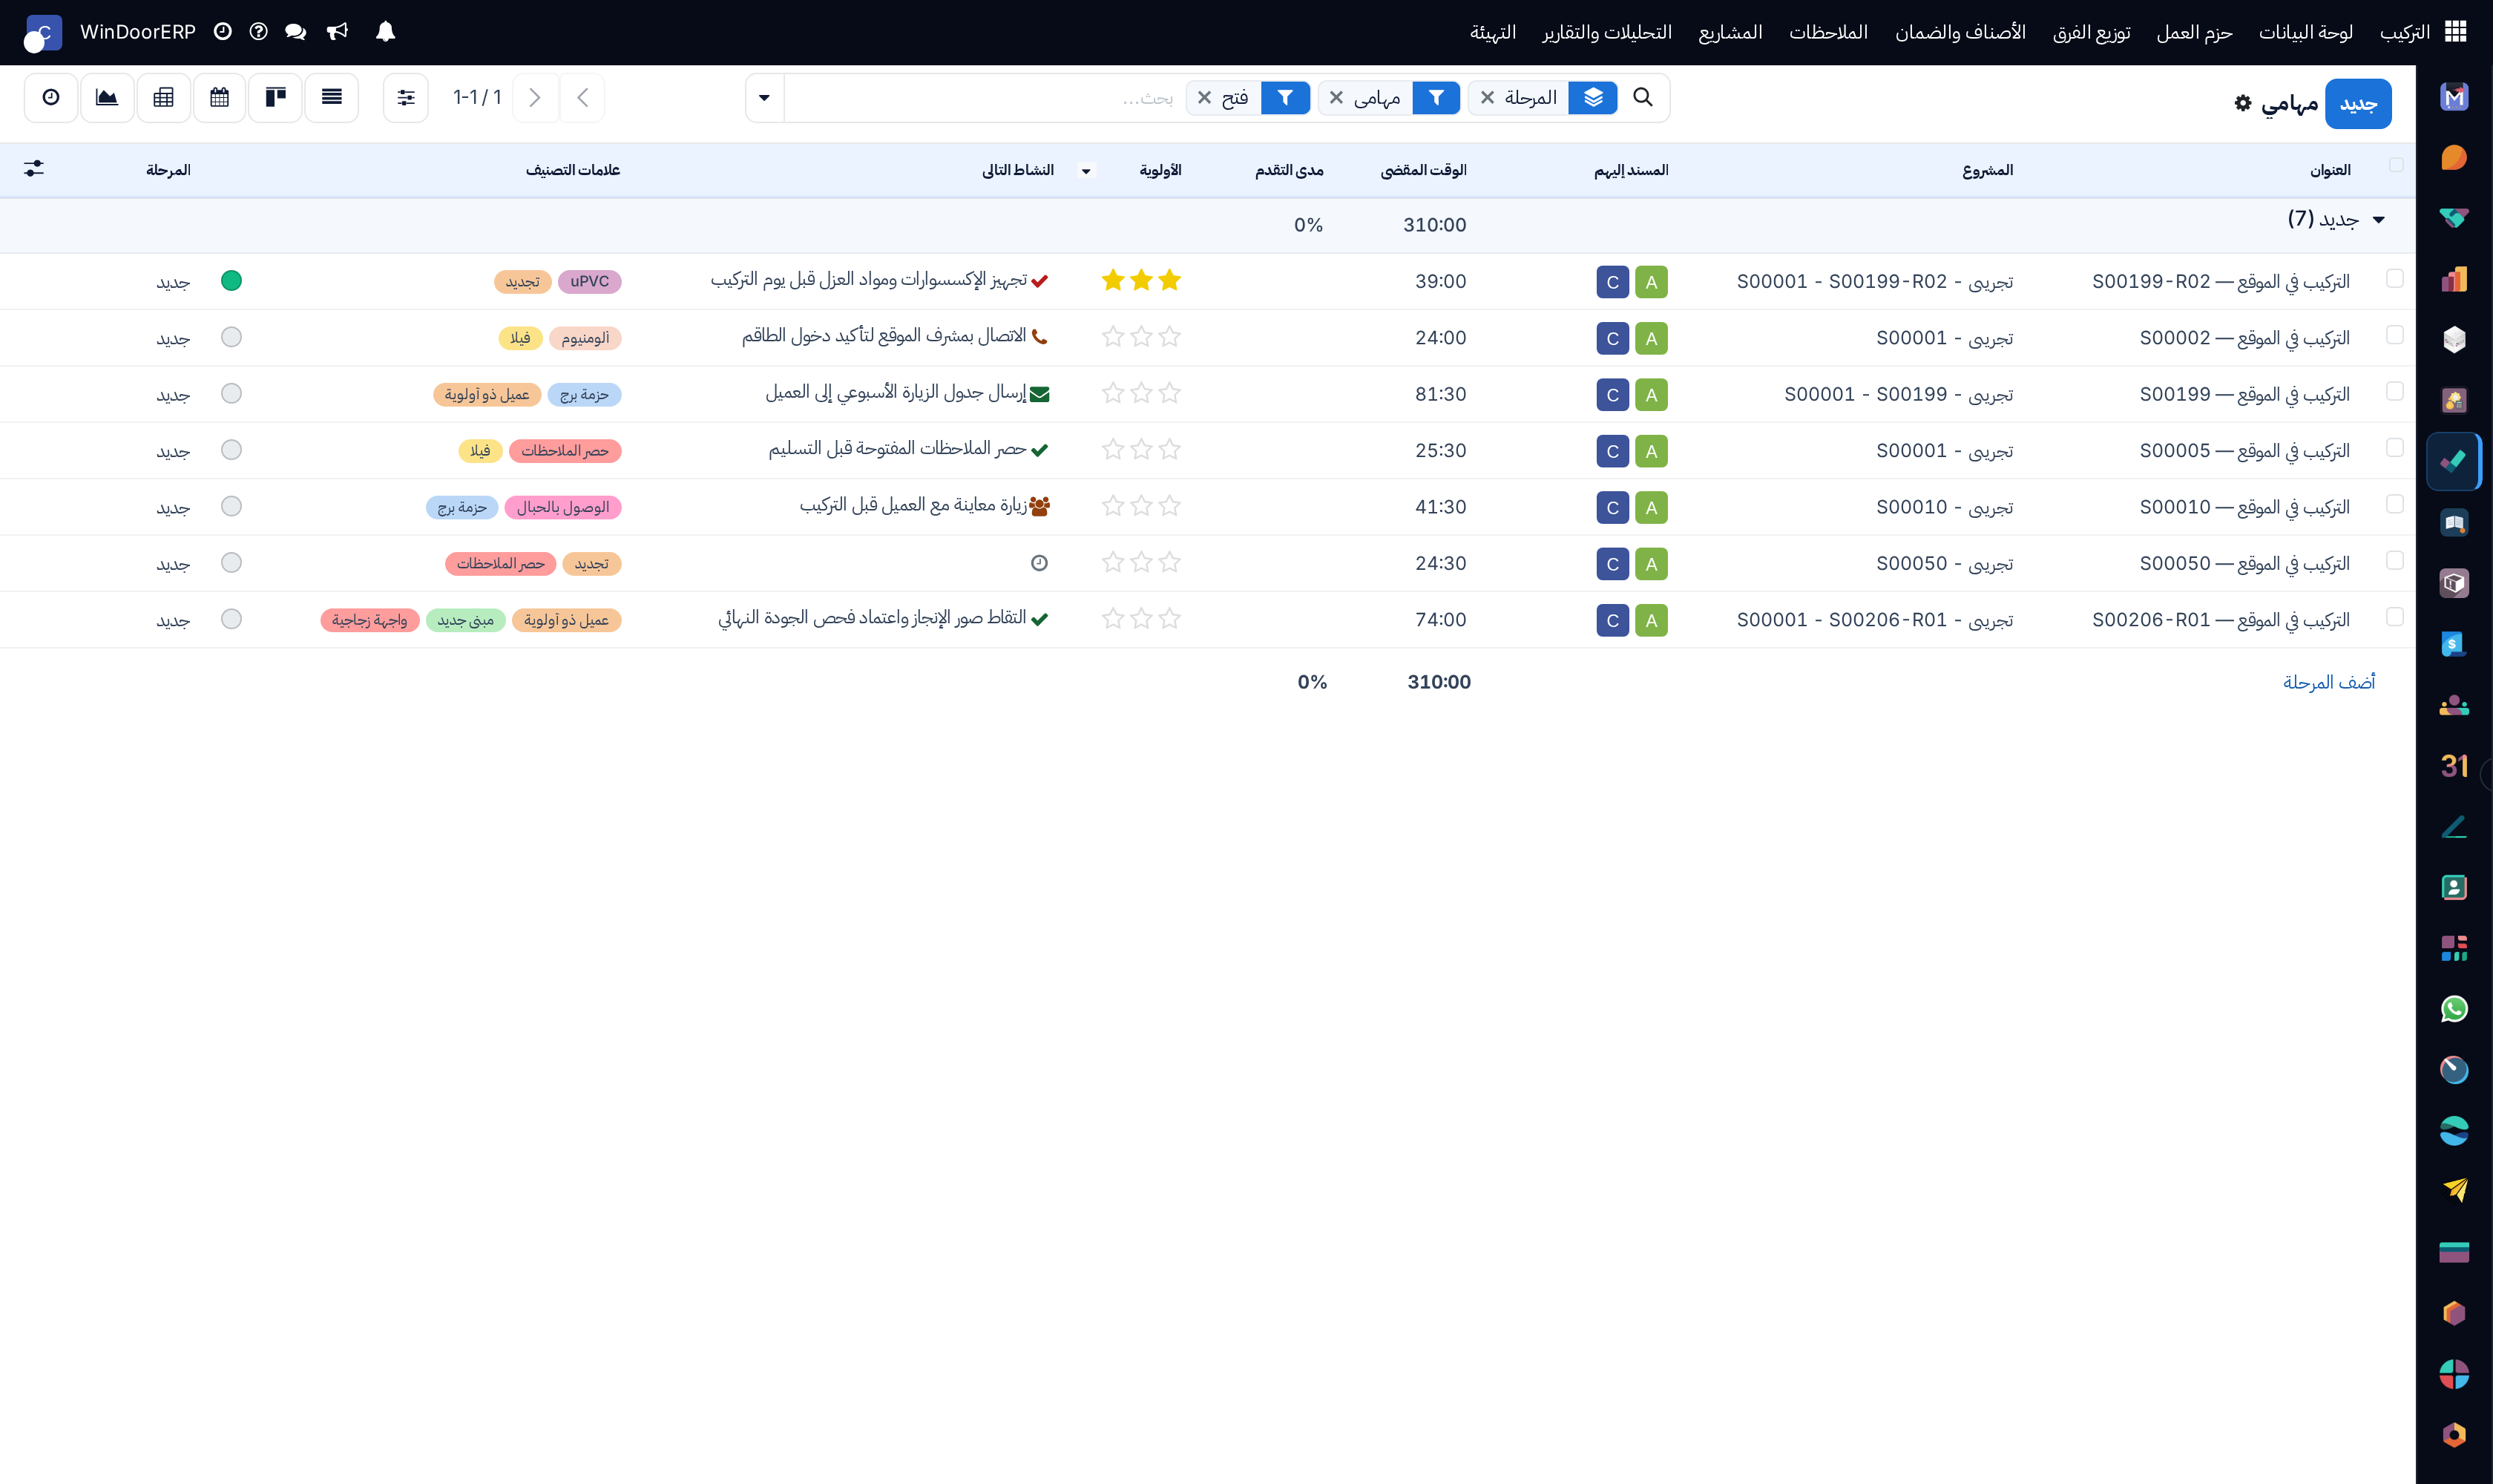
Task: Click the search magnifier icon
Action: tap(1643, 97)
